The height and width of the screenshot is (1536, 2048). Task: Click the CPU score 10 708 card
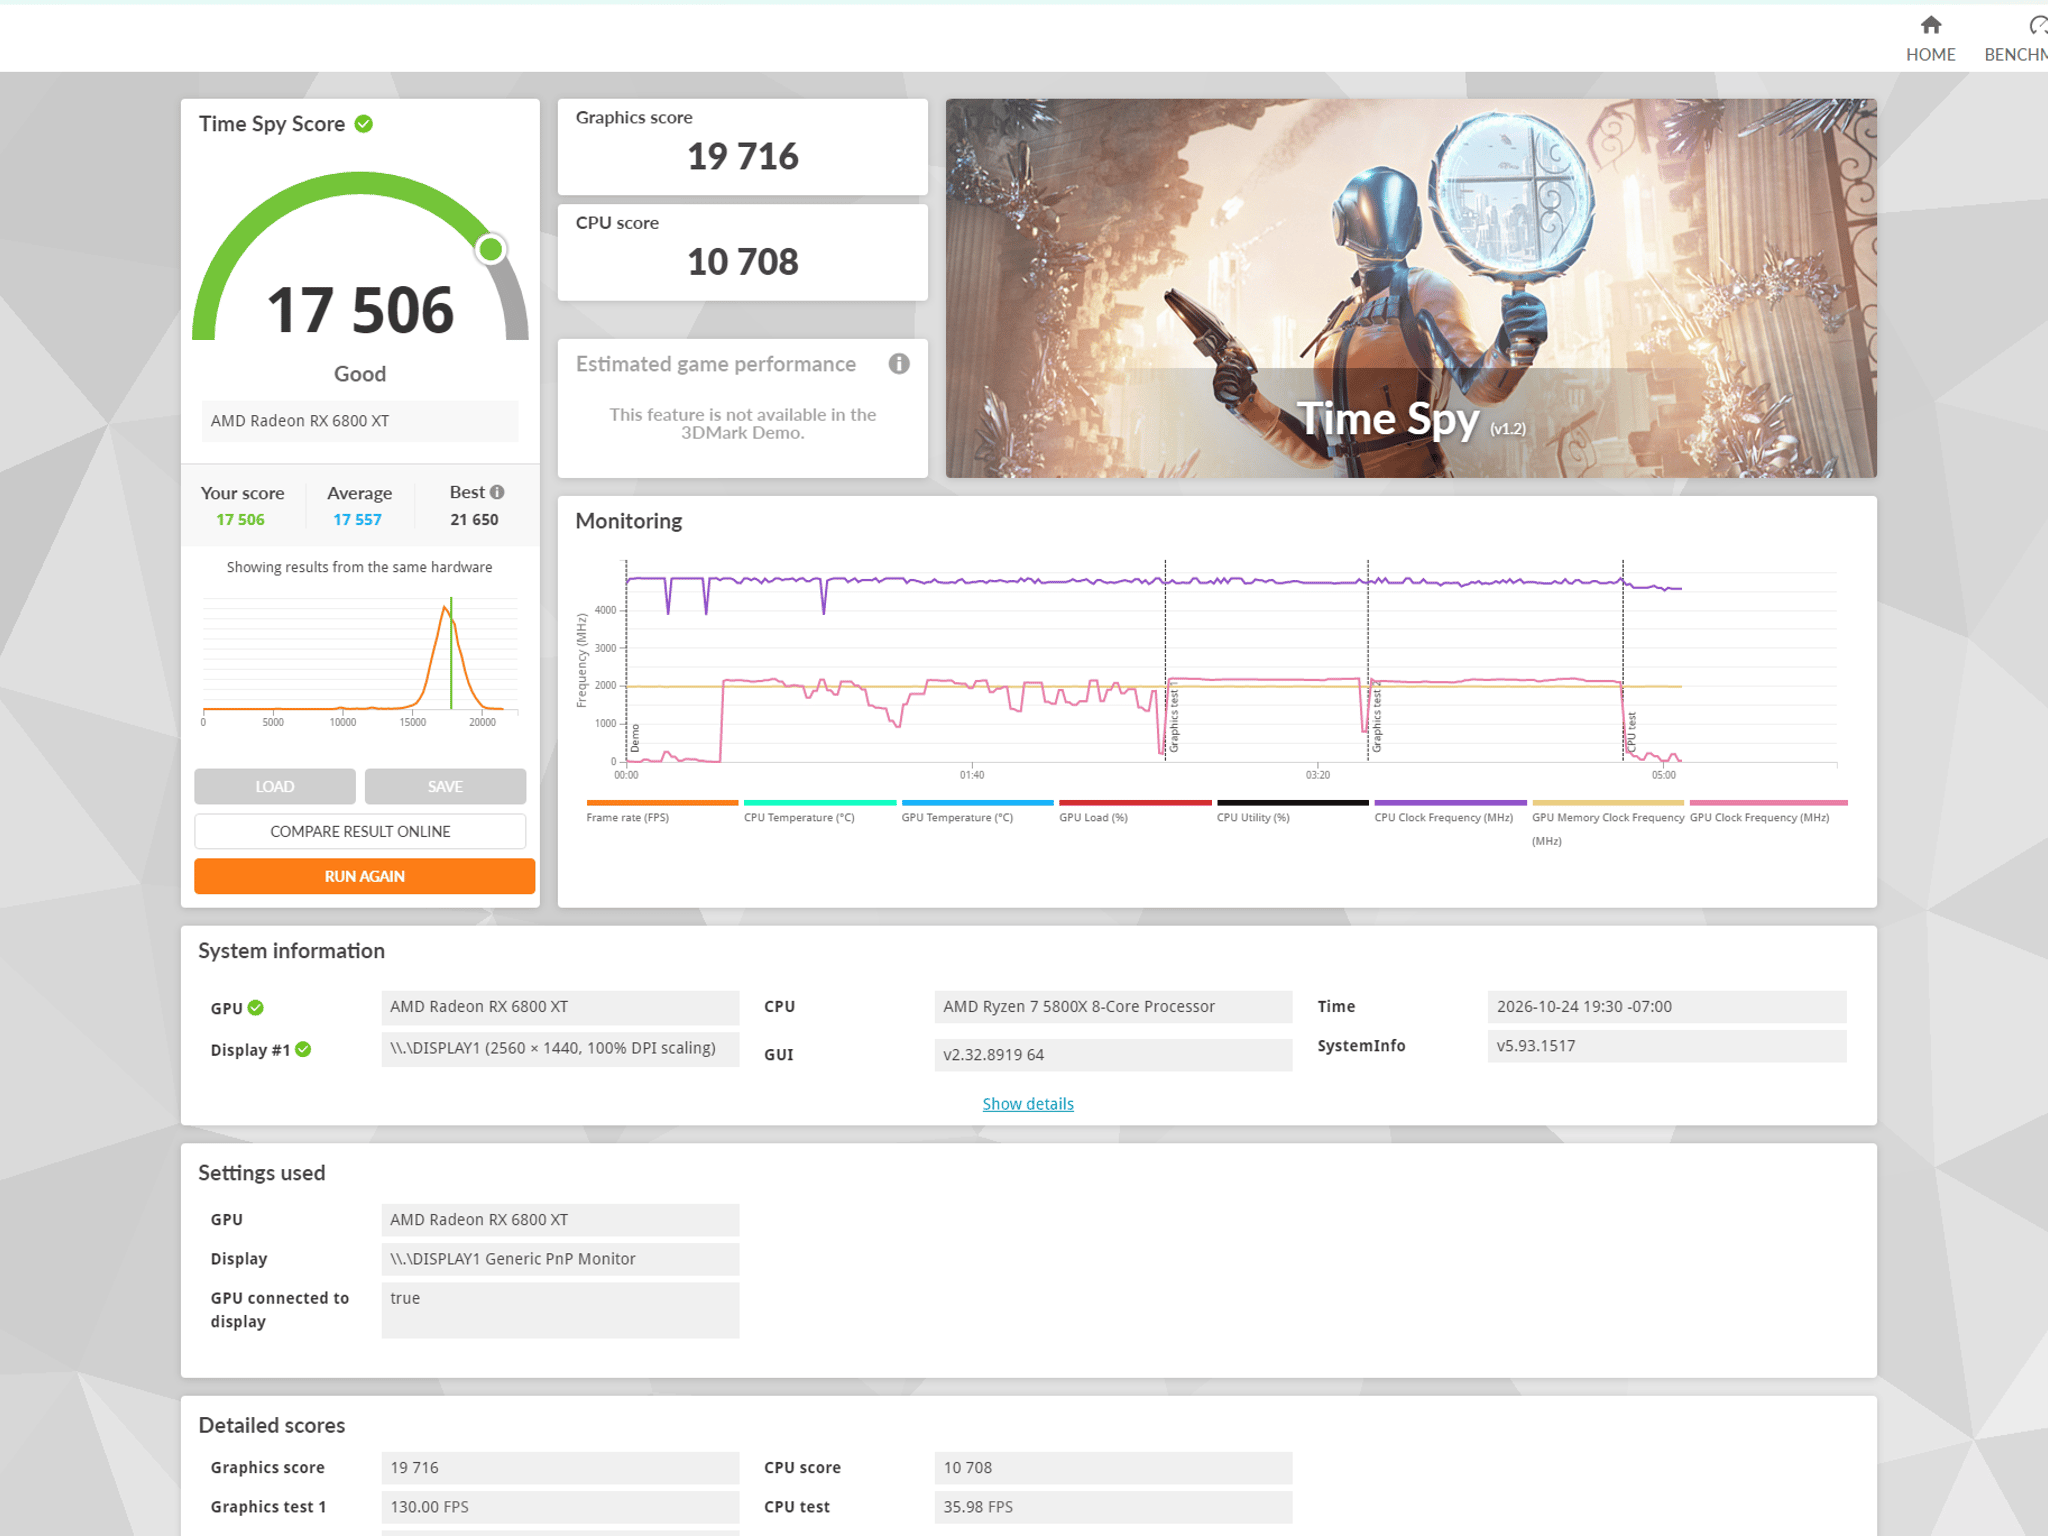click(742, 252)
